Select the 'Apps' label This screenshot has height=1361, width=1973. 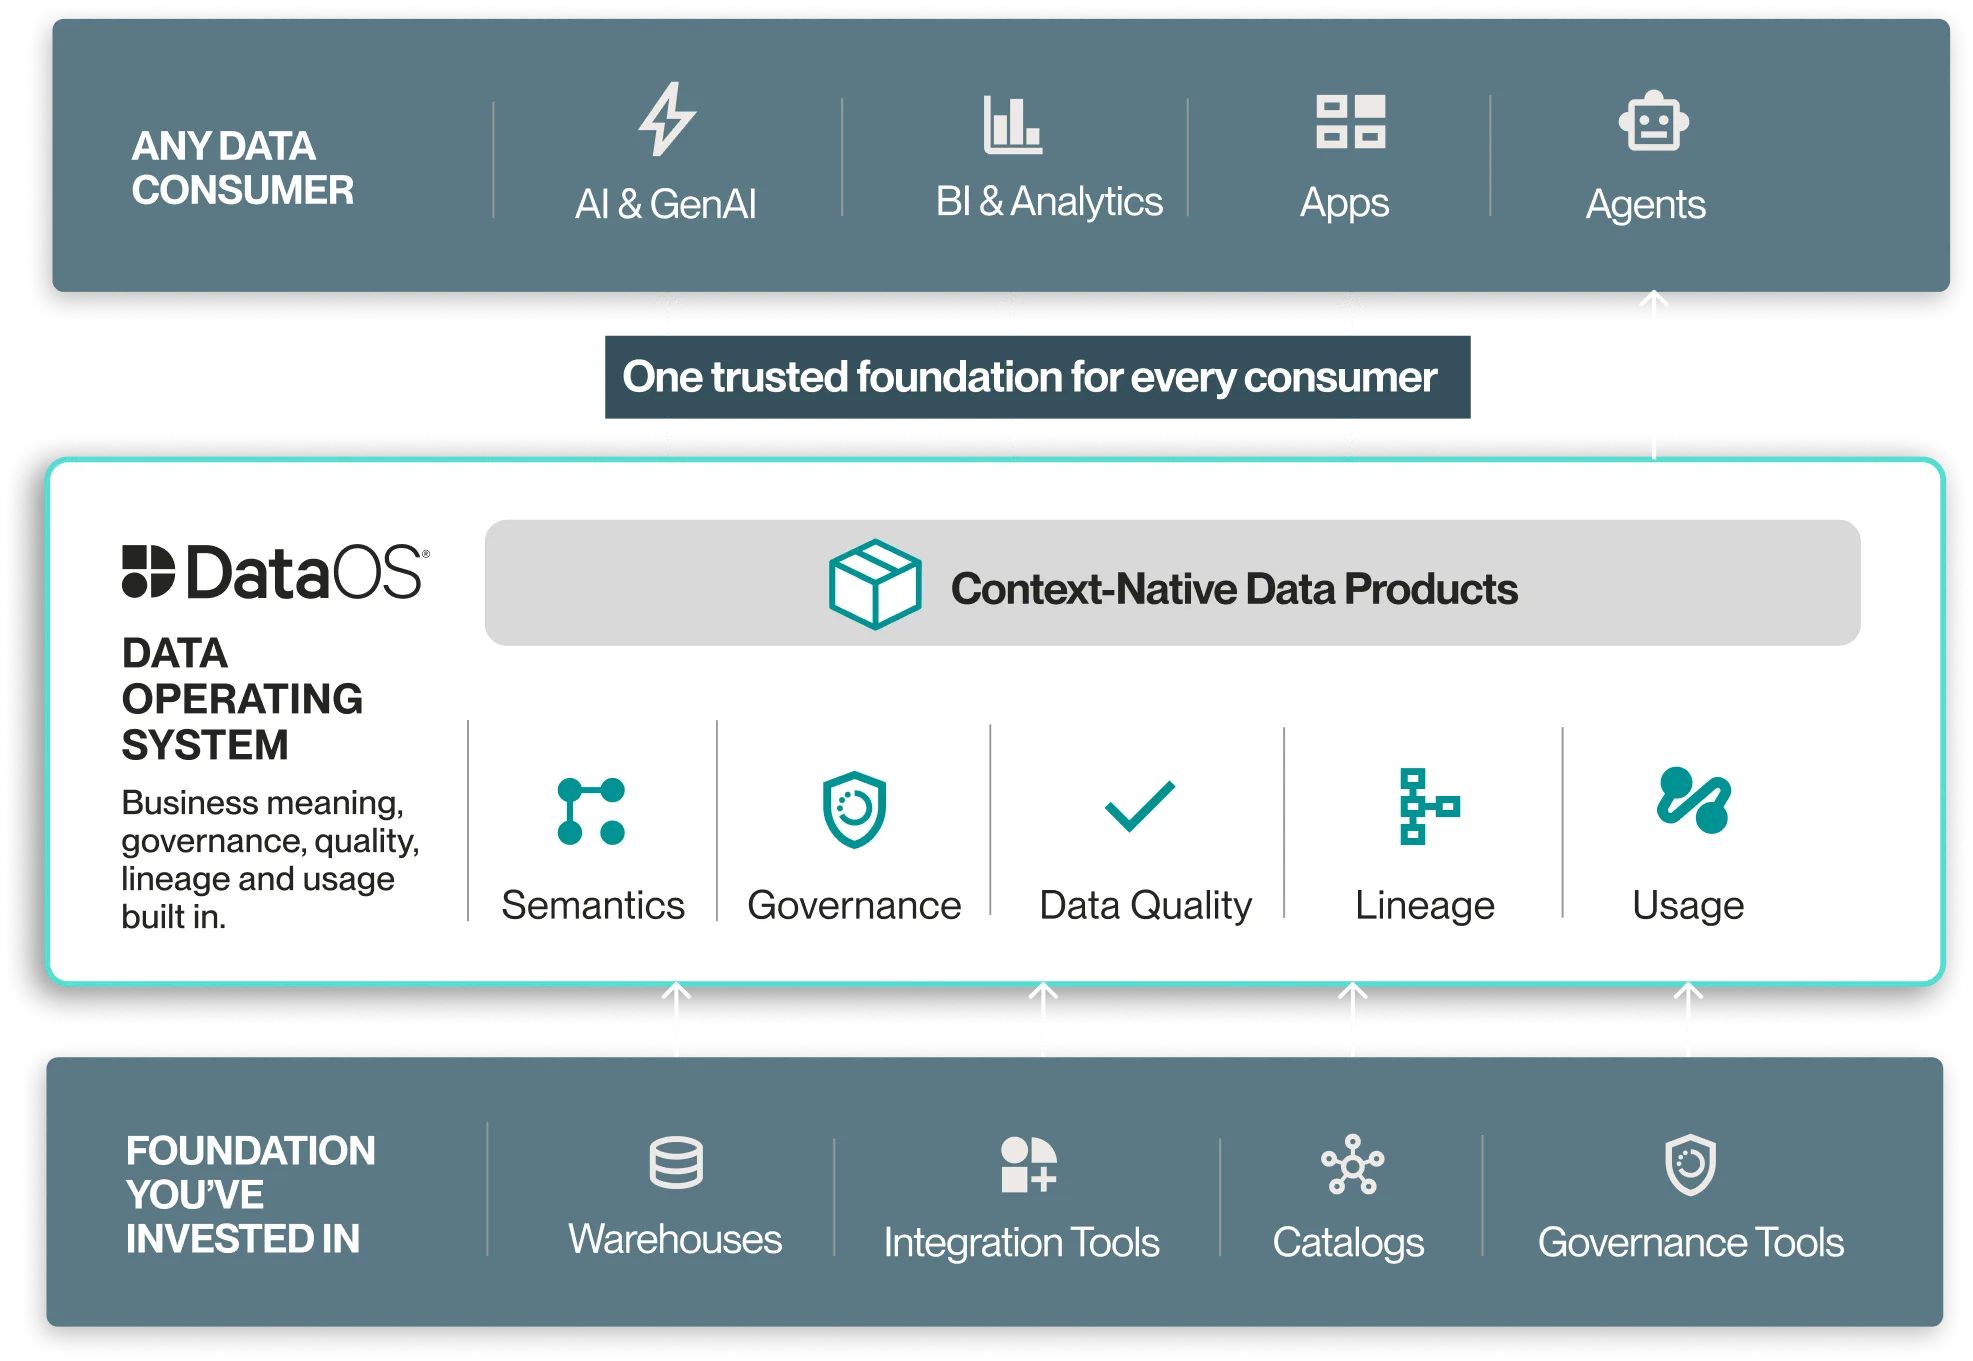point(1344,203)
